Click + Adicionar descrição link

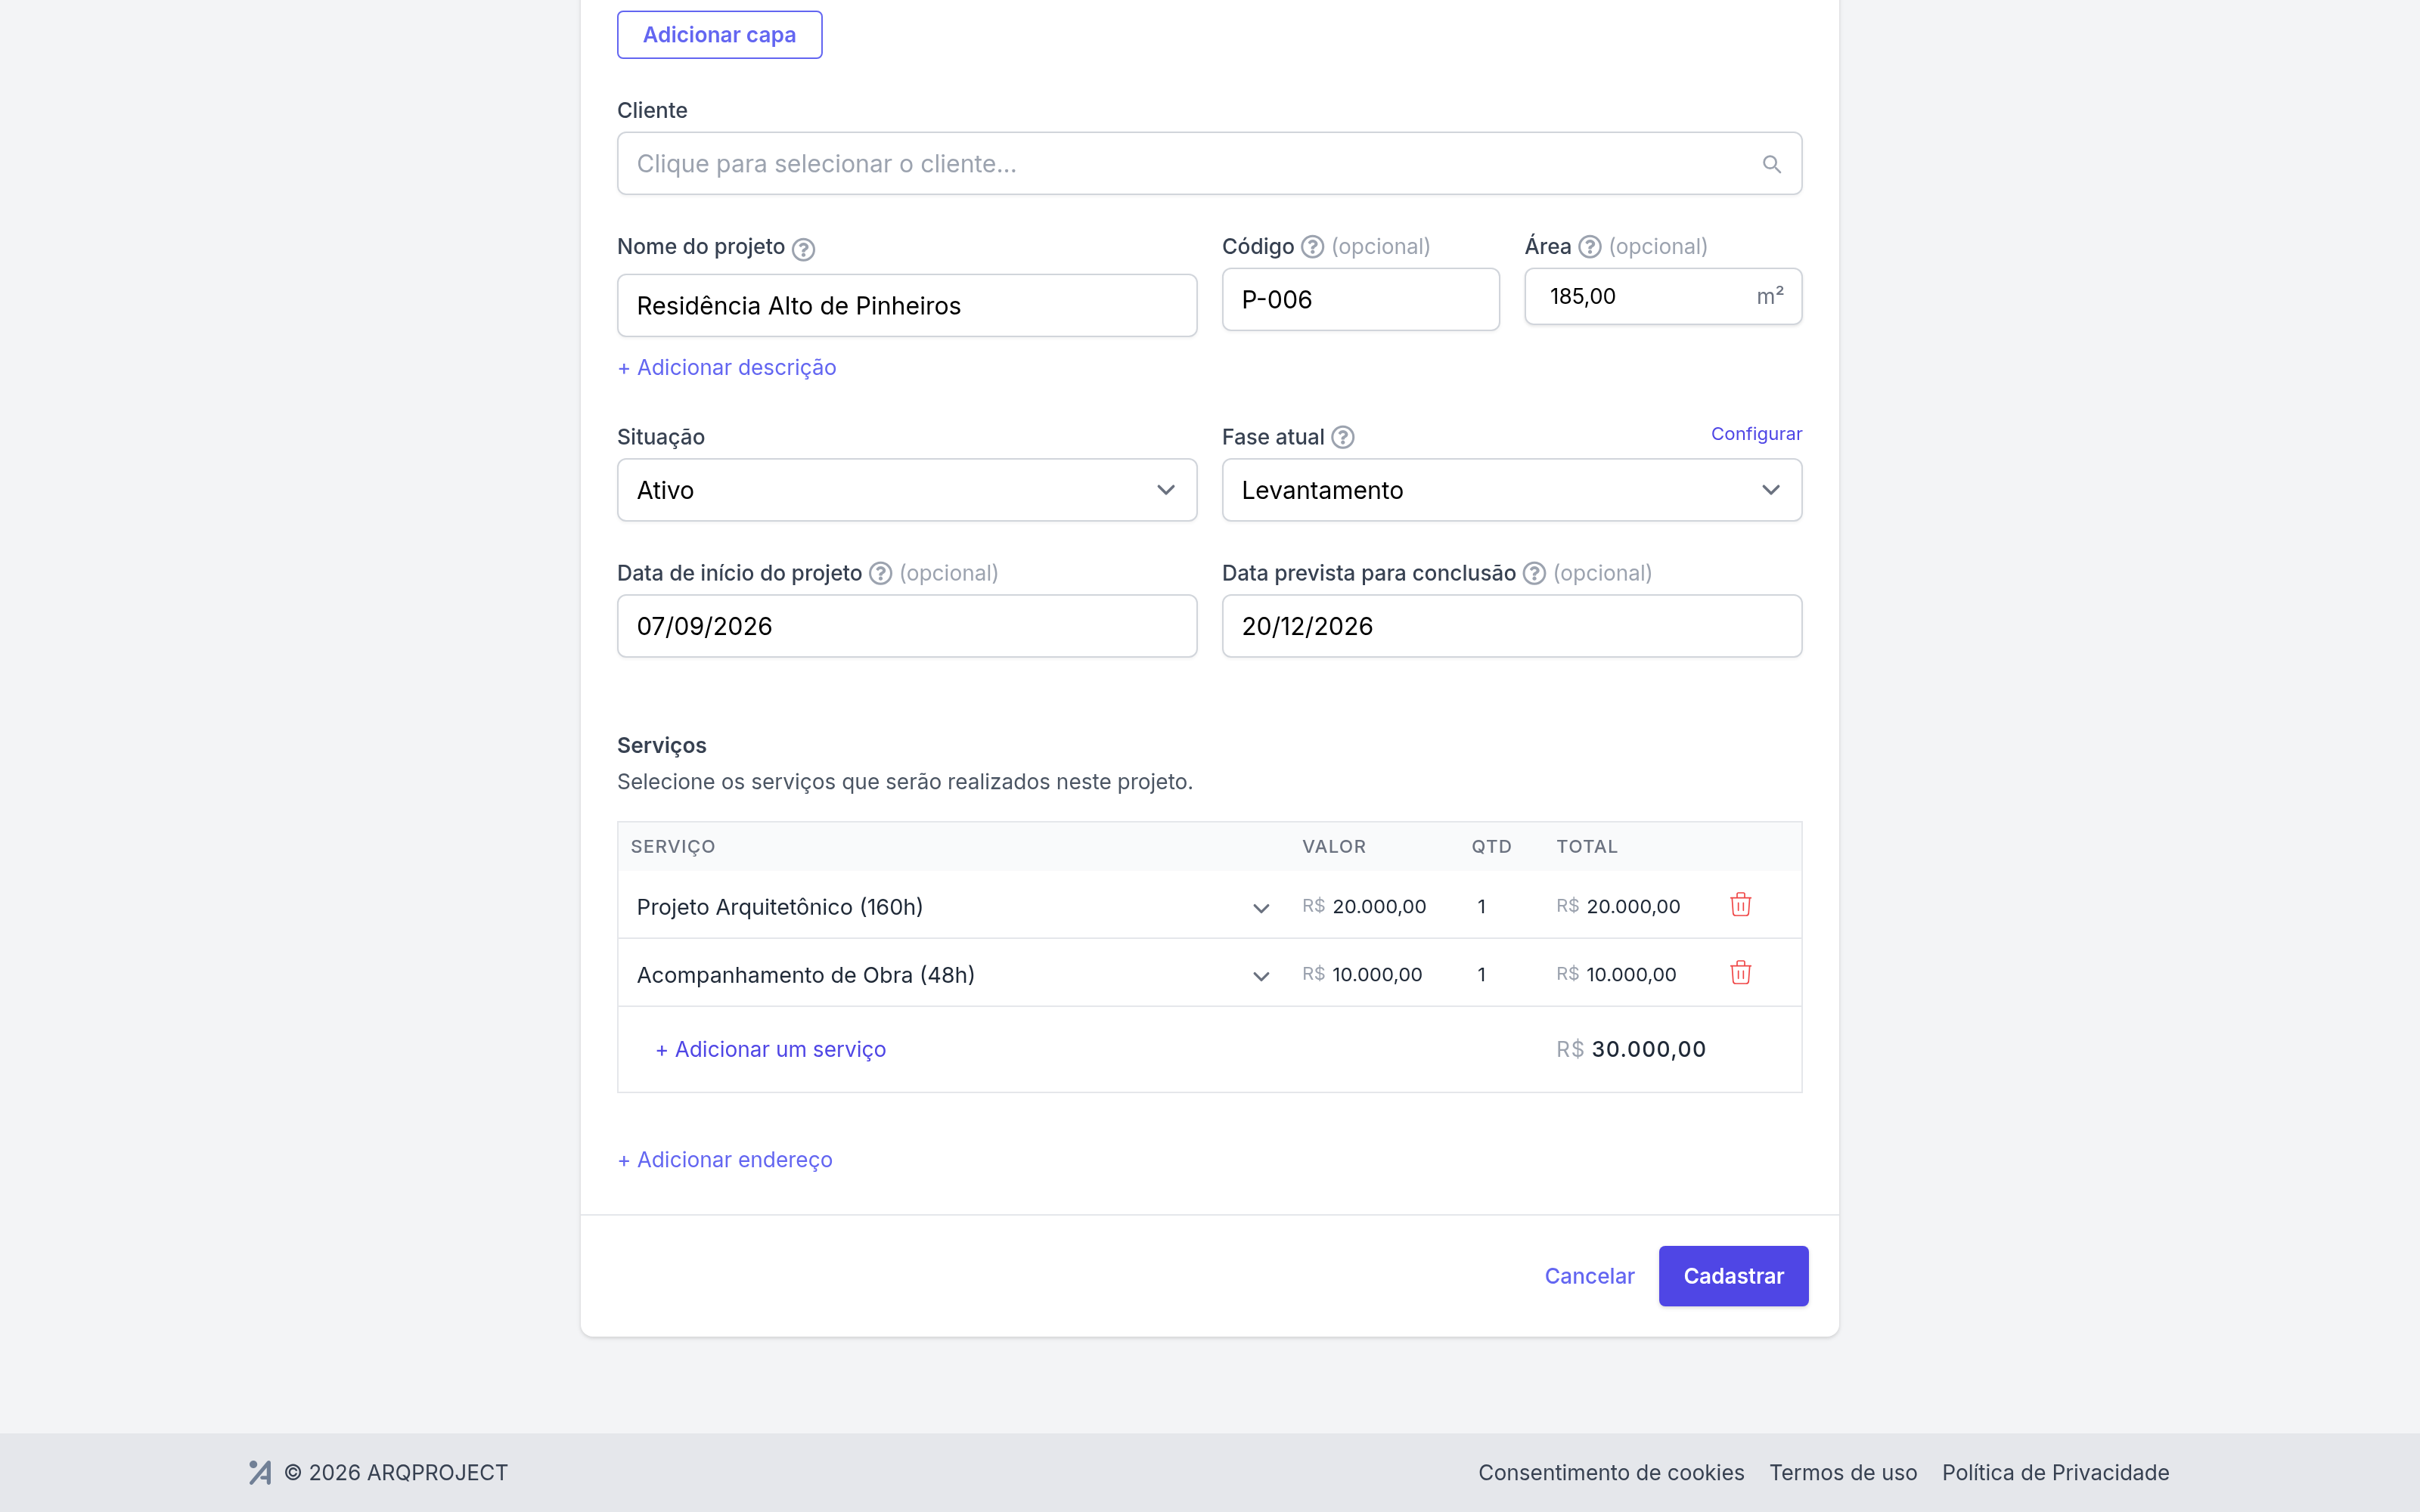point(727,368)
